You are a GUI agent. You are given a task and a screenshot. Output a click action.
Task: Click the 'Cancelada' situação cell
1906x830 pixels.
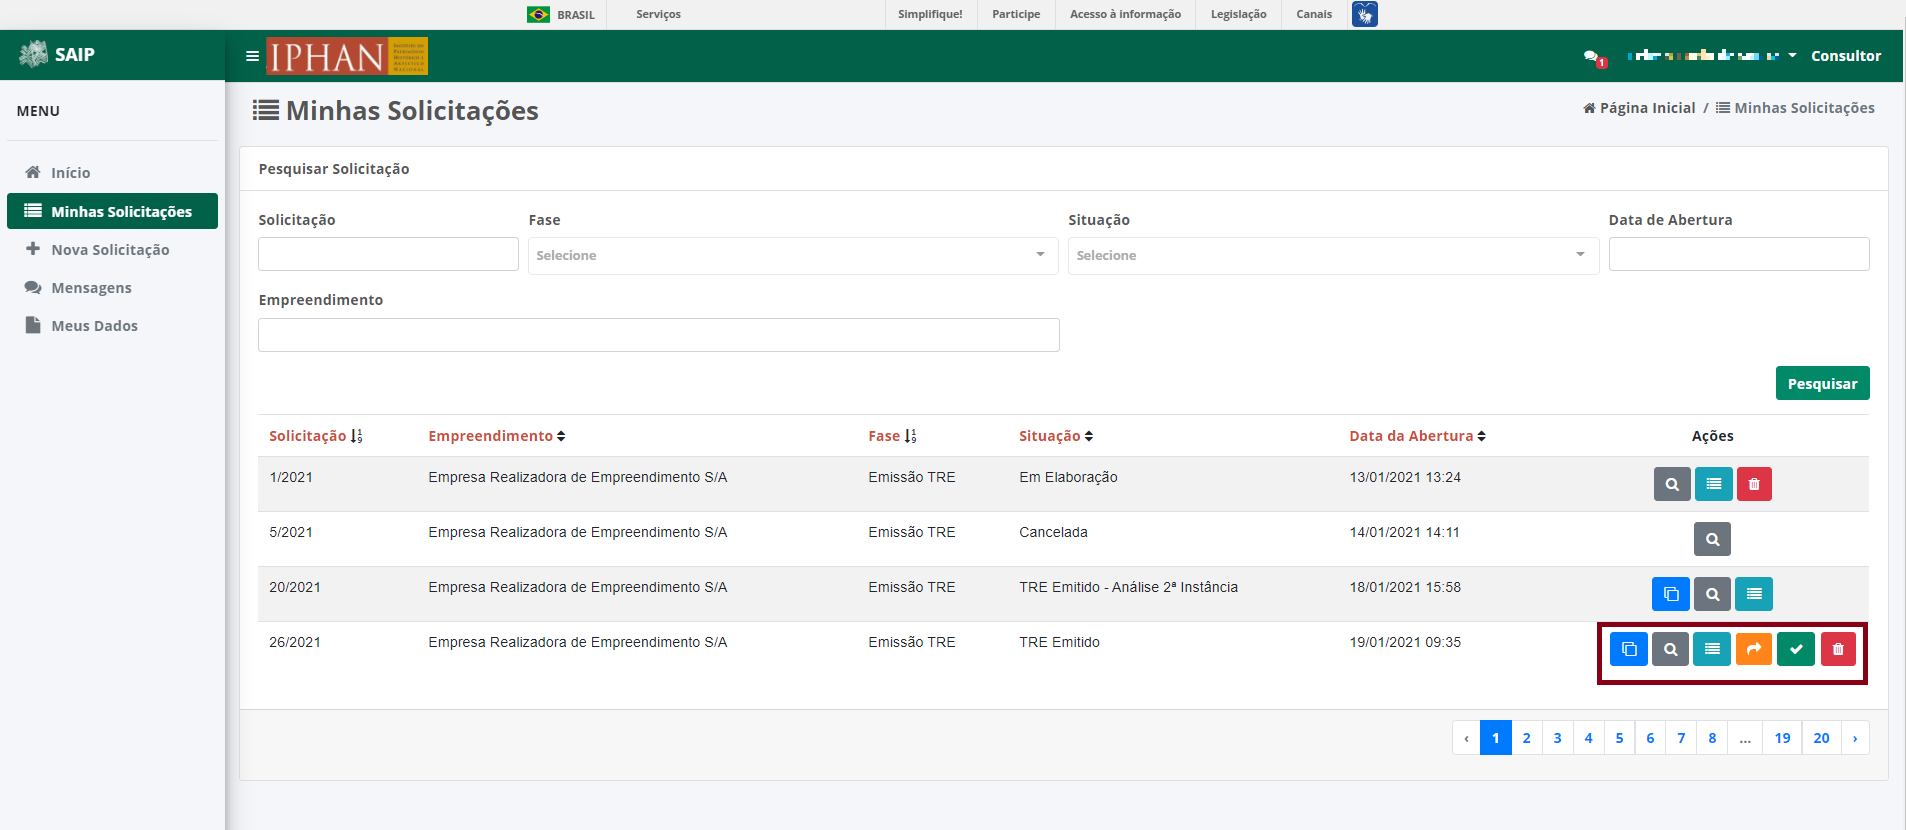click(1053, 532)
